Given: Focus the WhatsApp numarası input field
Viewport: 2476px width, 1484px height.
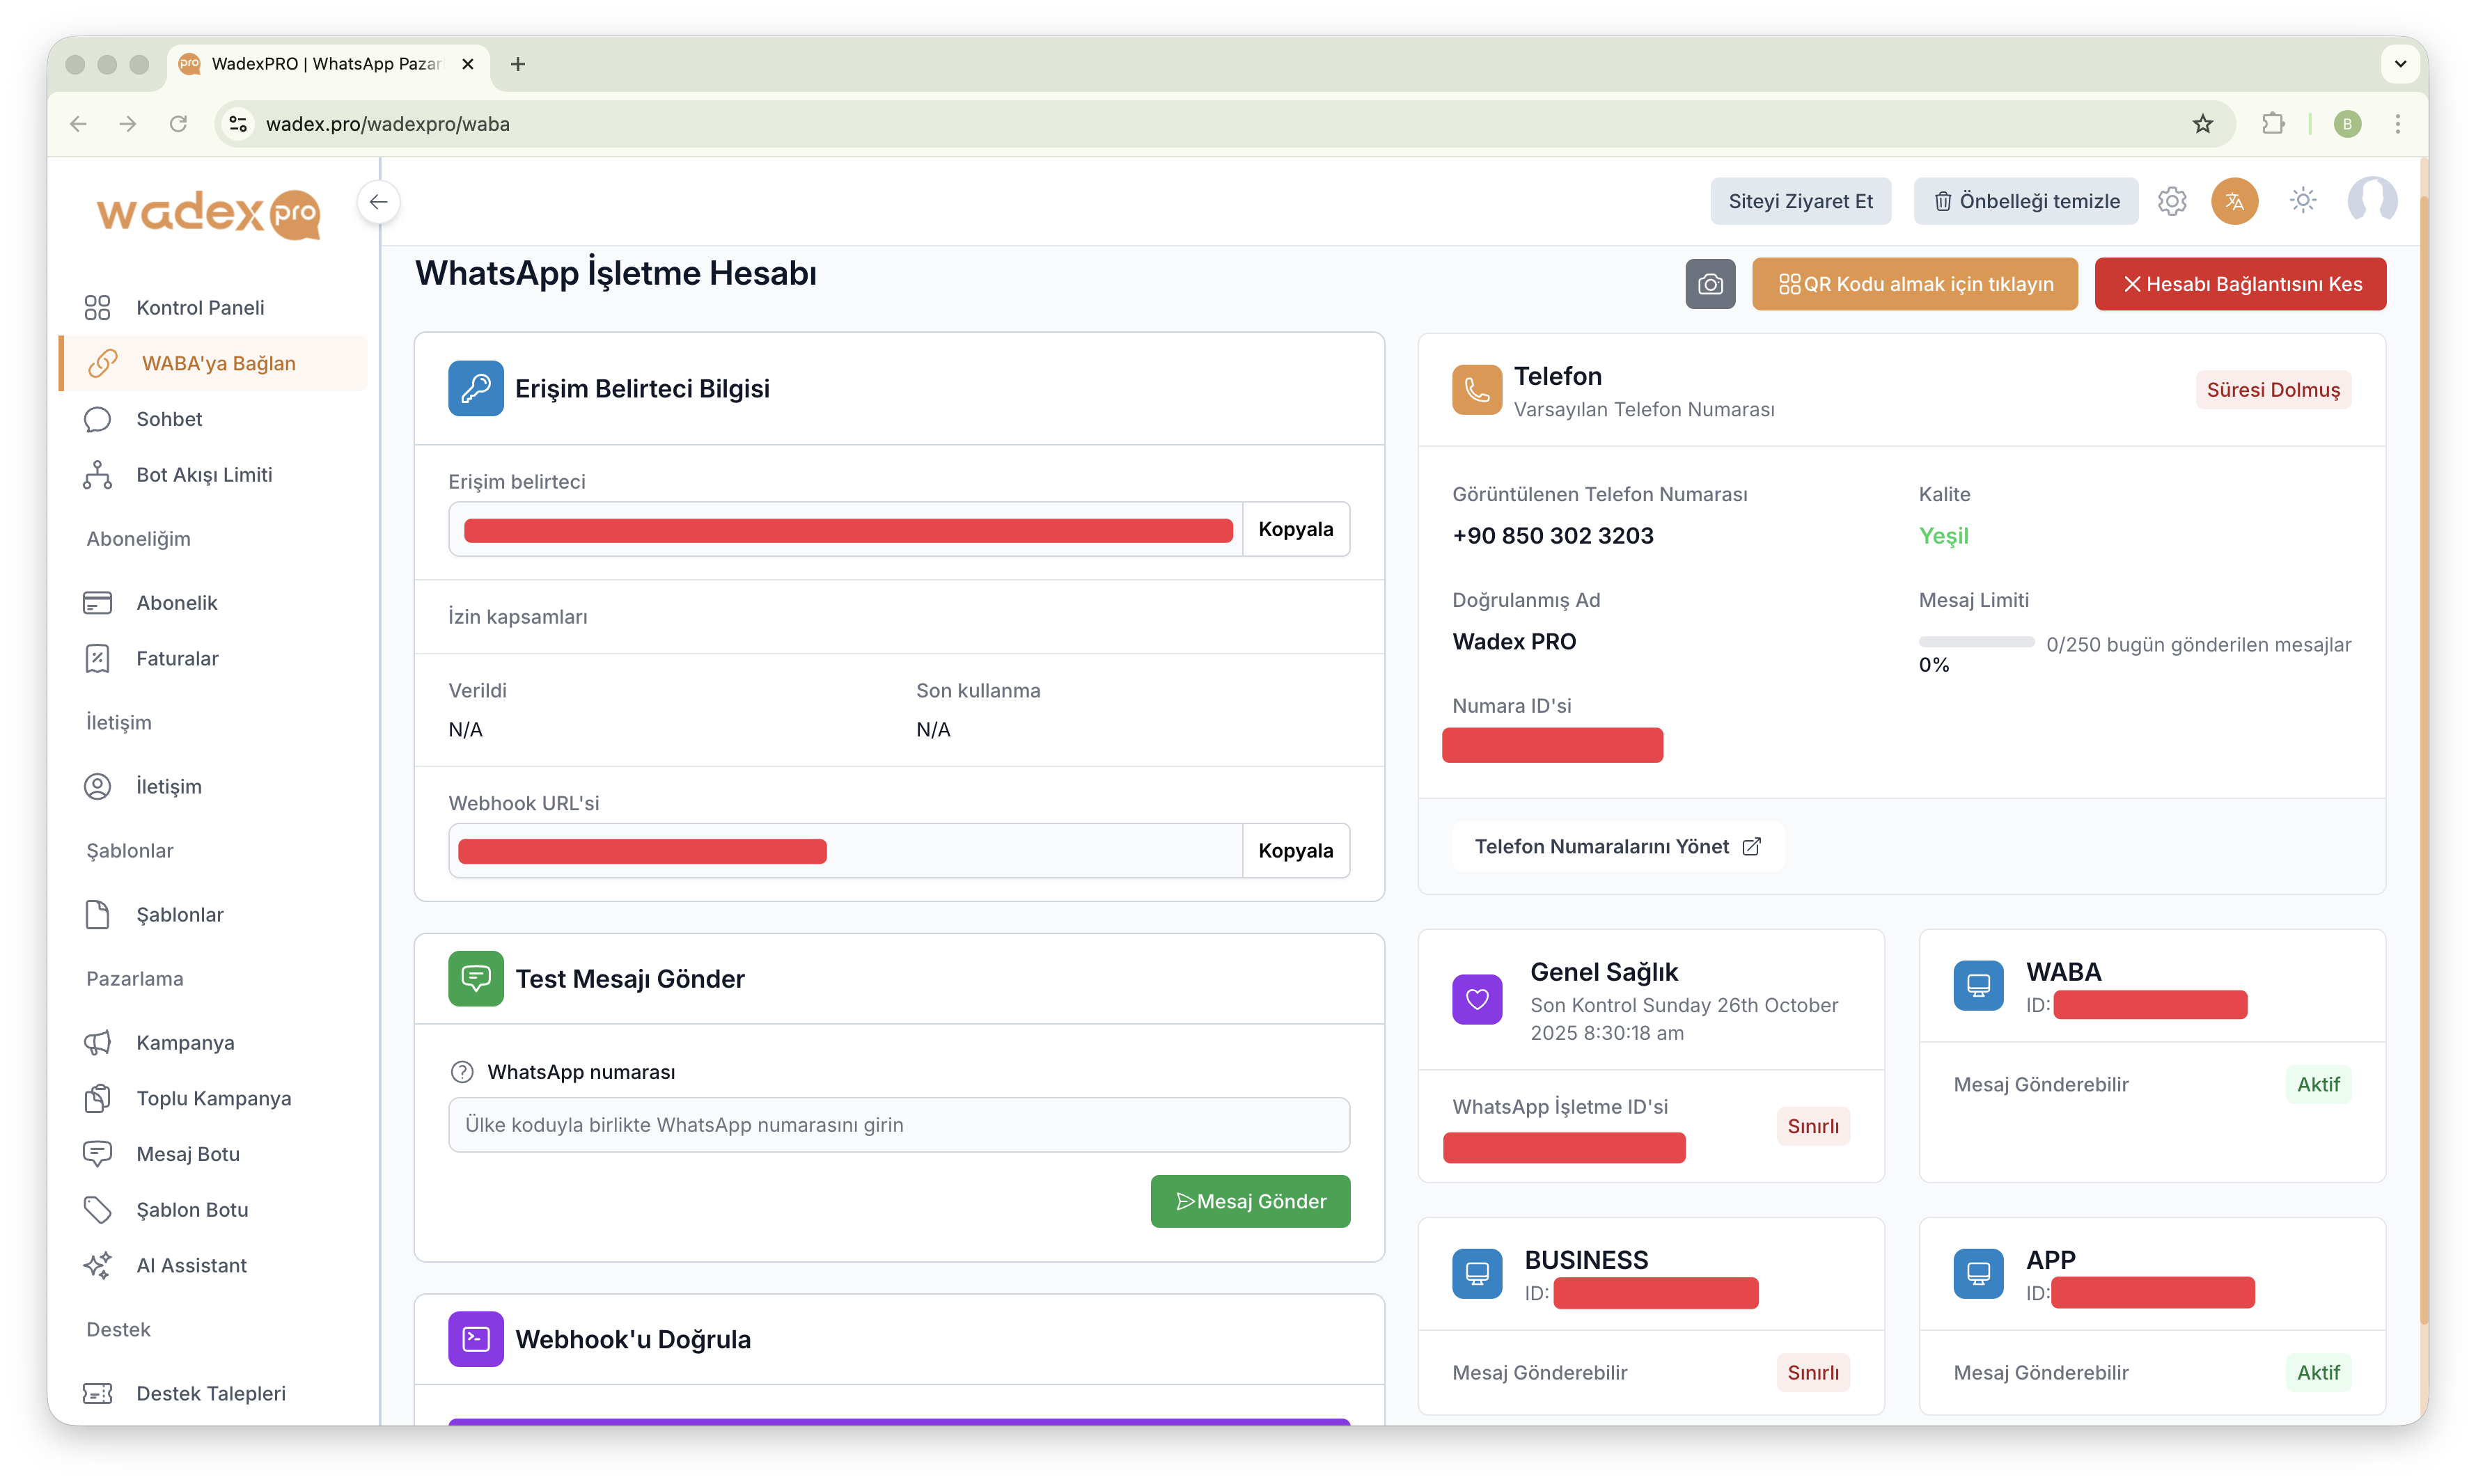Looking at the screenshot, I should point(898,1125).
